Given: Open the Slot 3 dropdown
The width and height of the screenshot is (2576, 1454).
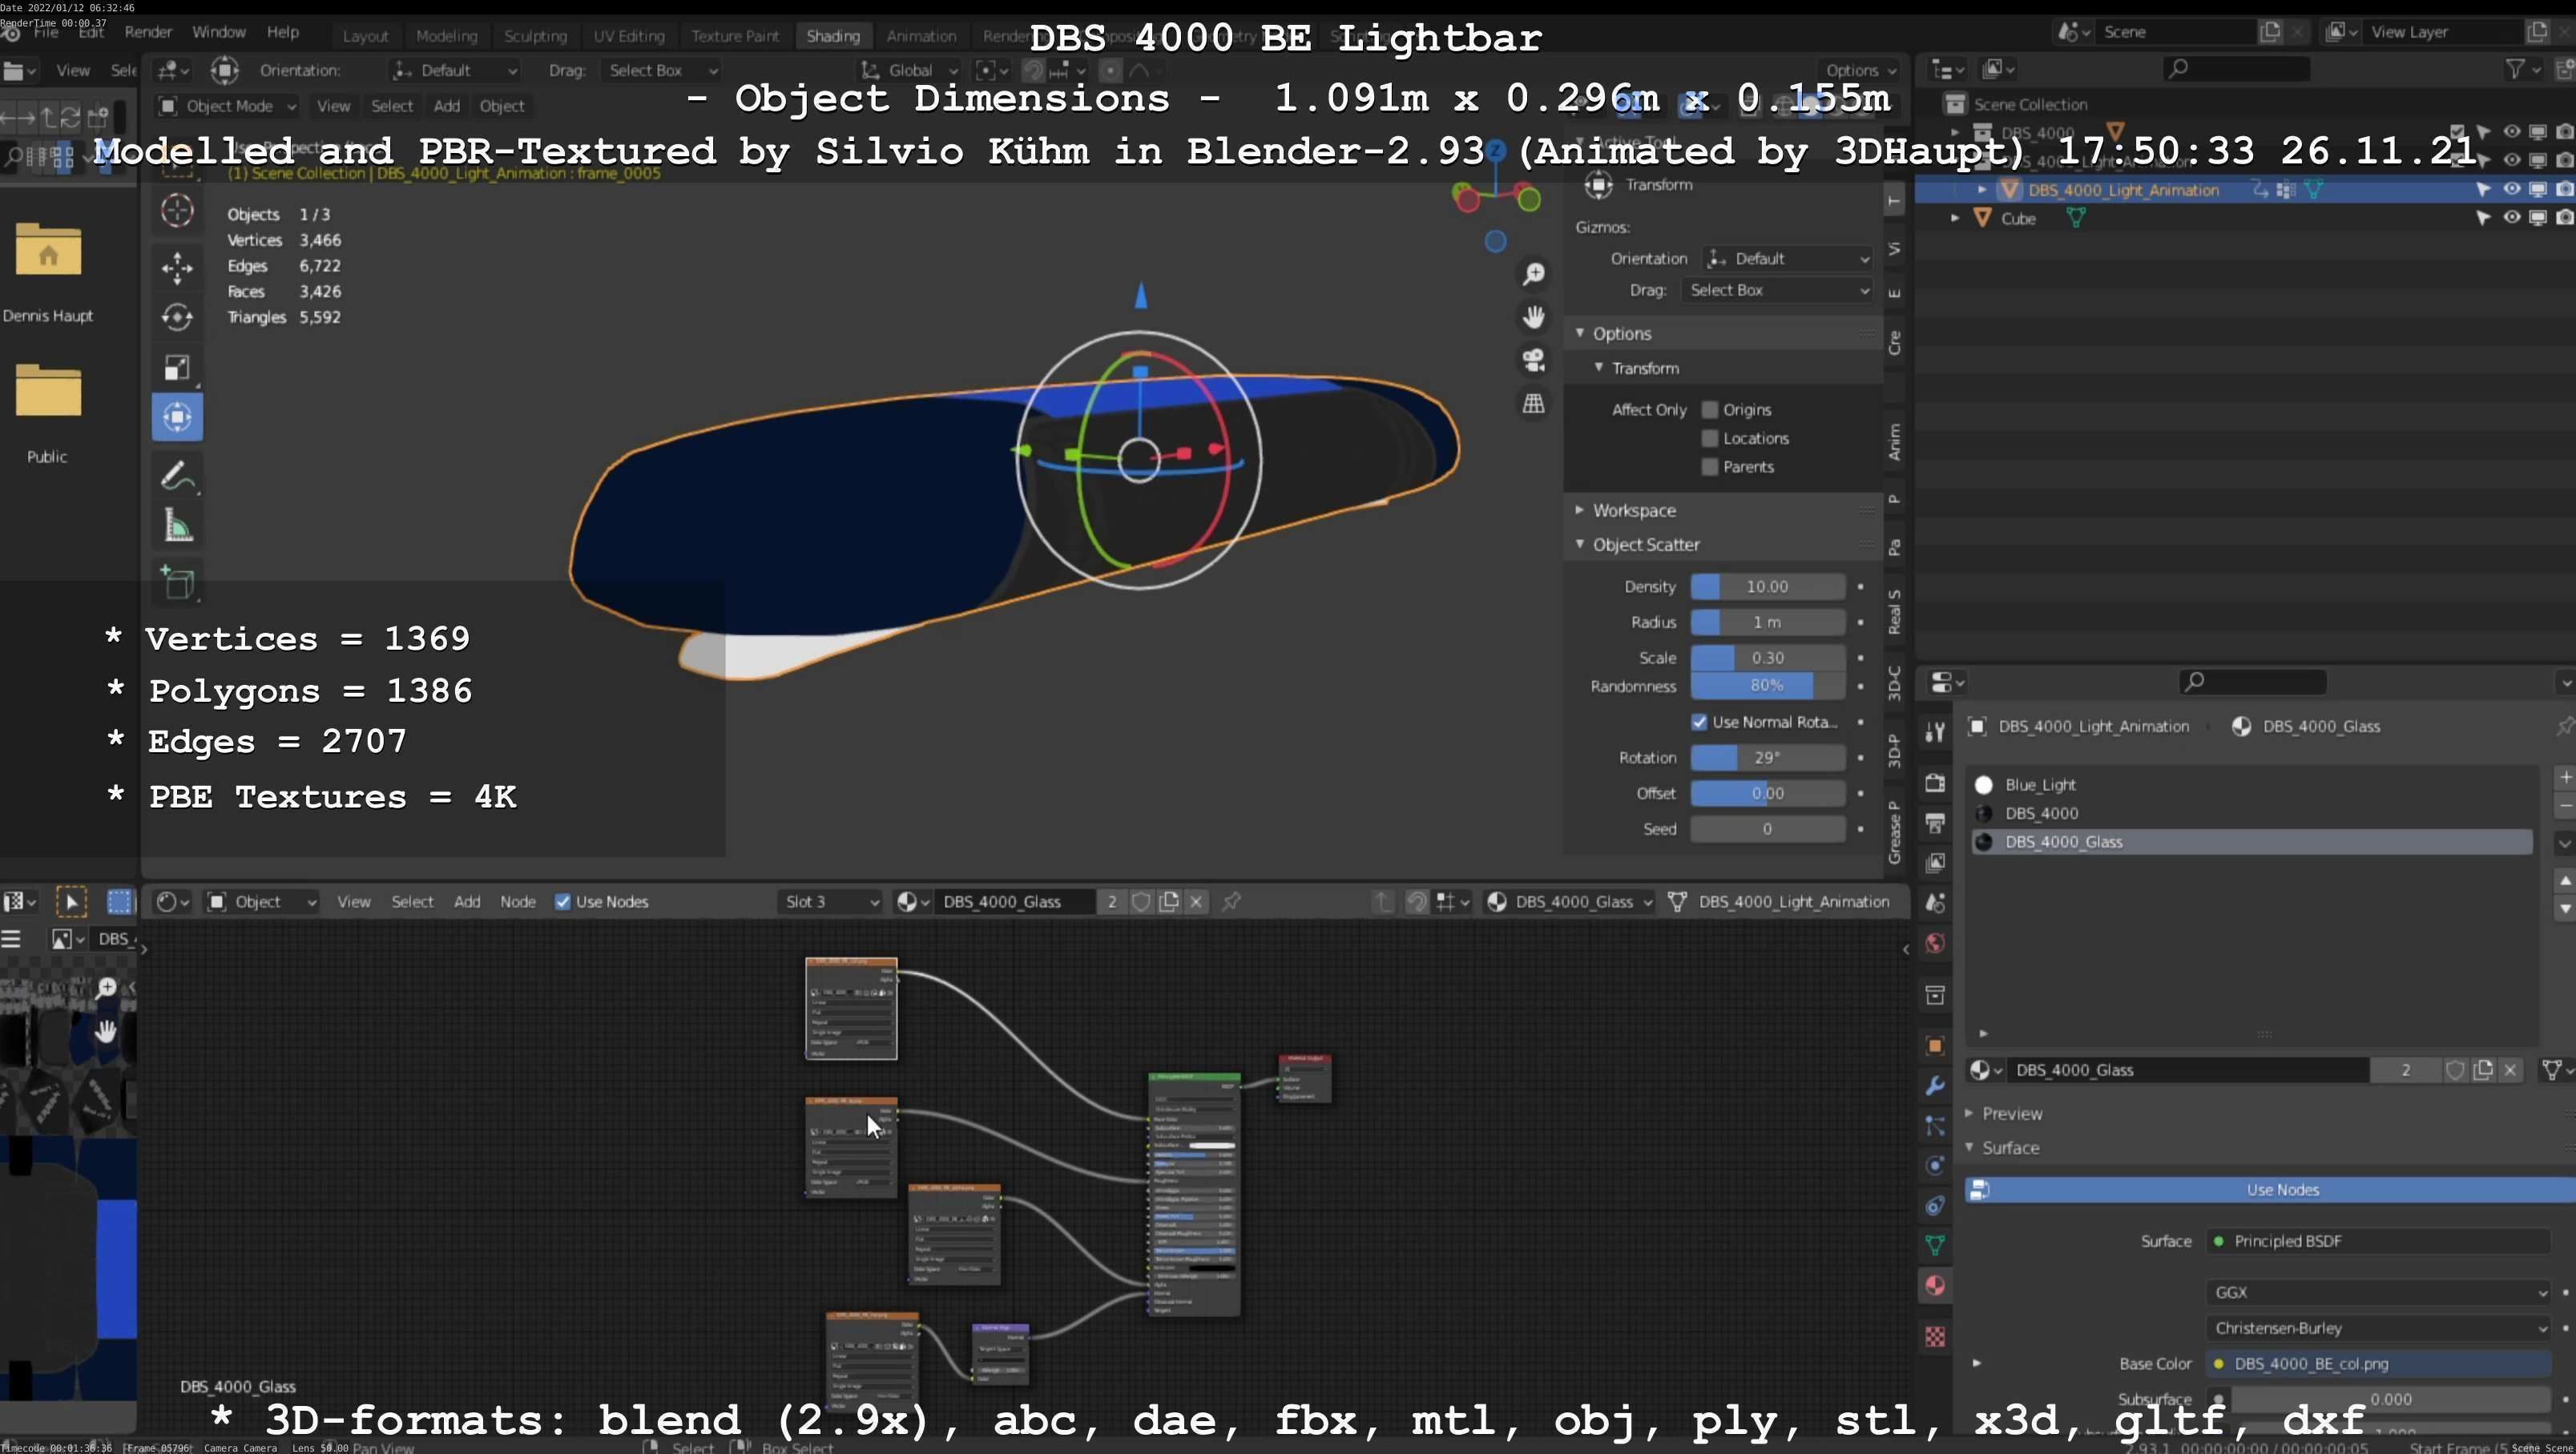Looking at the screenshot, I should 830,902.
